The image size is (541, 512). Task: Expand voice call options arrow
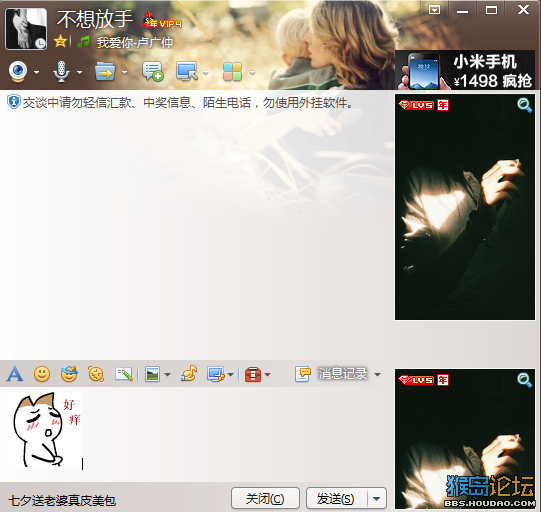pyautogui.click(x=80, y=72)
